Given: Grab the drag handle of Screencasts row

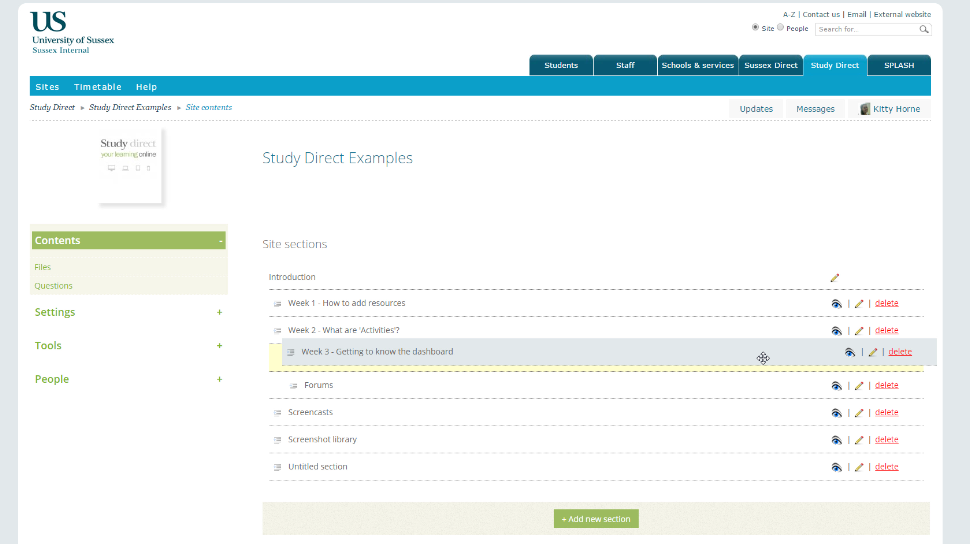Looking at the screenshot, I should [278, 413].
